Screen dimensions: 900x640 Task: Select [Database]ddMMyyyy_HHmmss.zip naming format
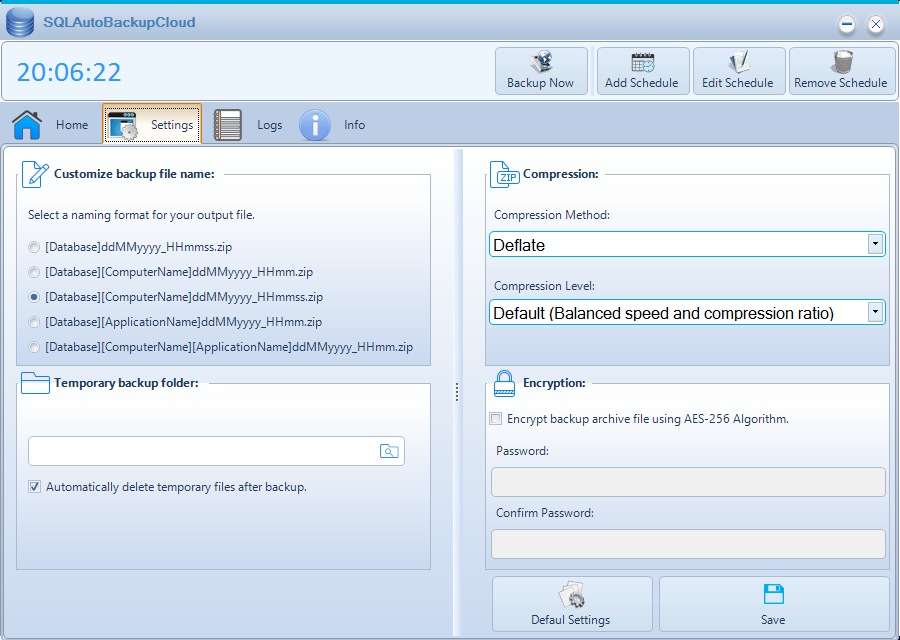click(34, 247)
